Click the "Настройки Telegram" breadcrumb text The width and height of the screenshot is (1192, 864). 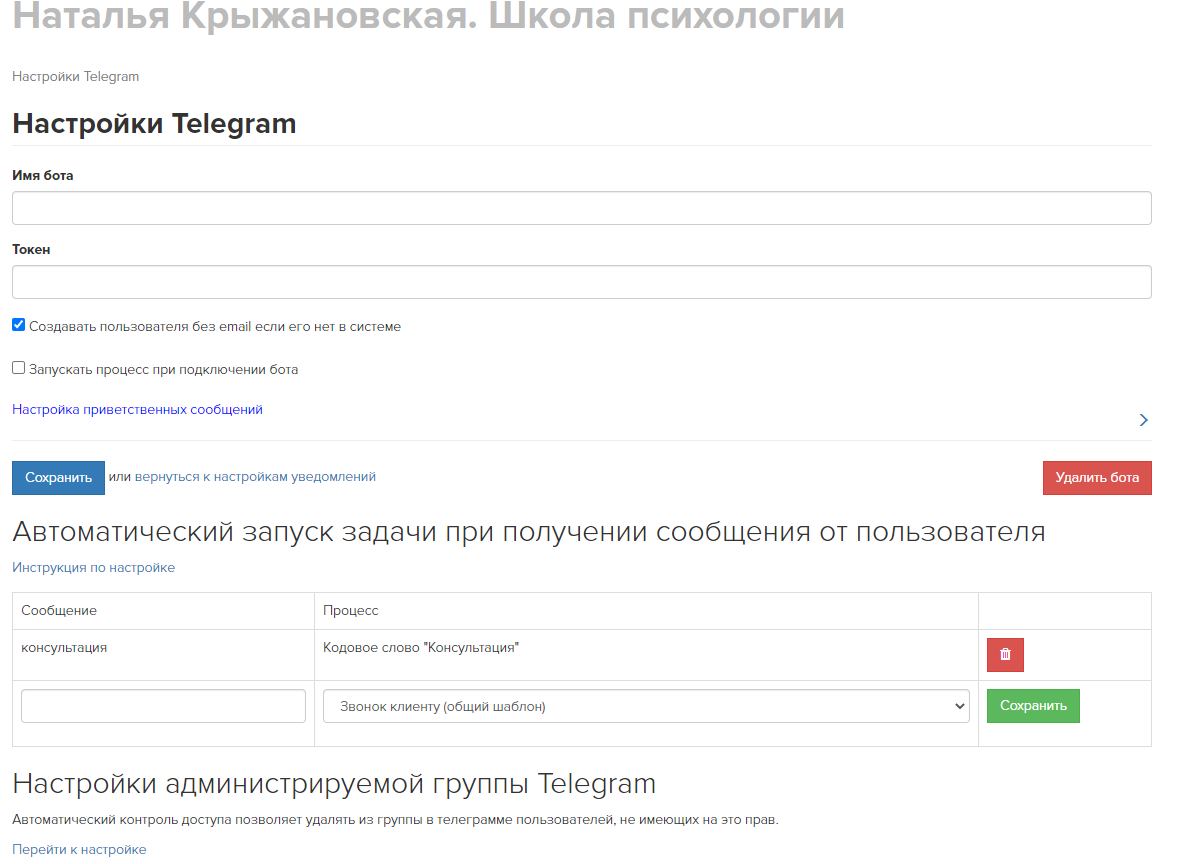click(x=75, y=77)
